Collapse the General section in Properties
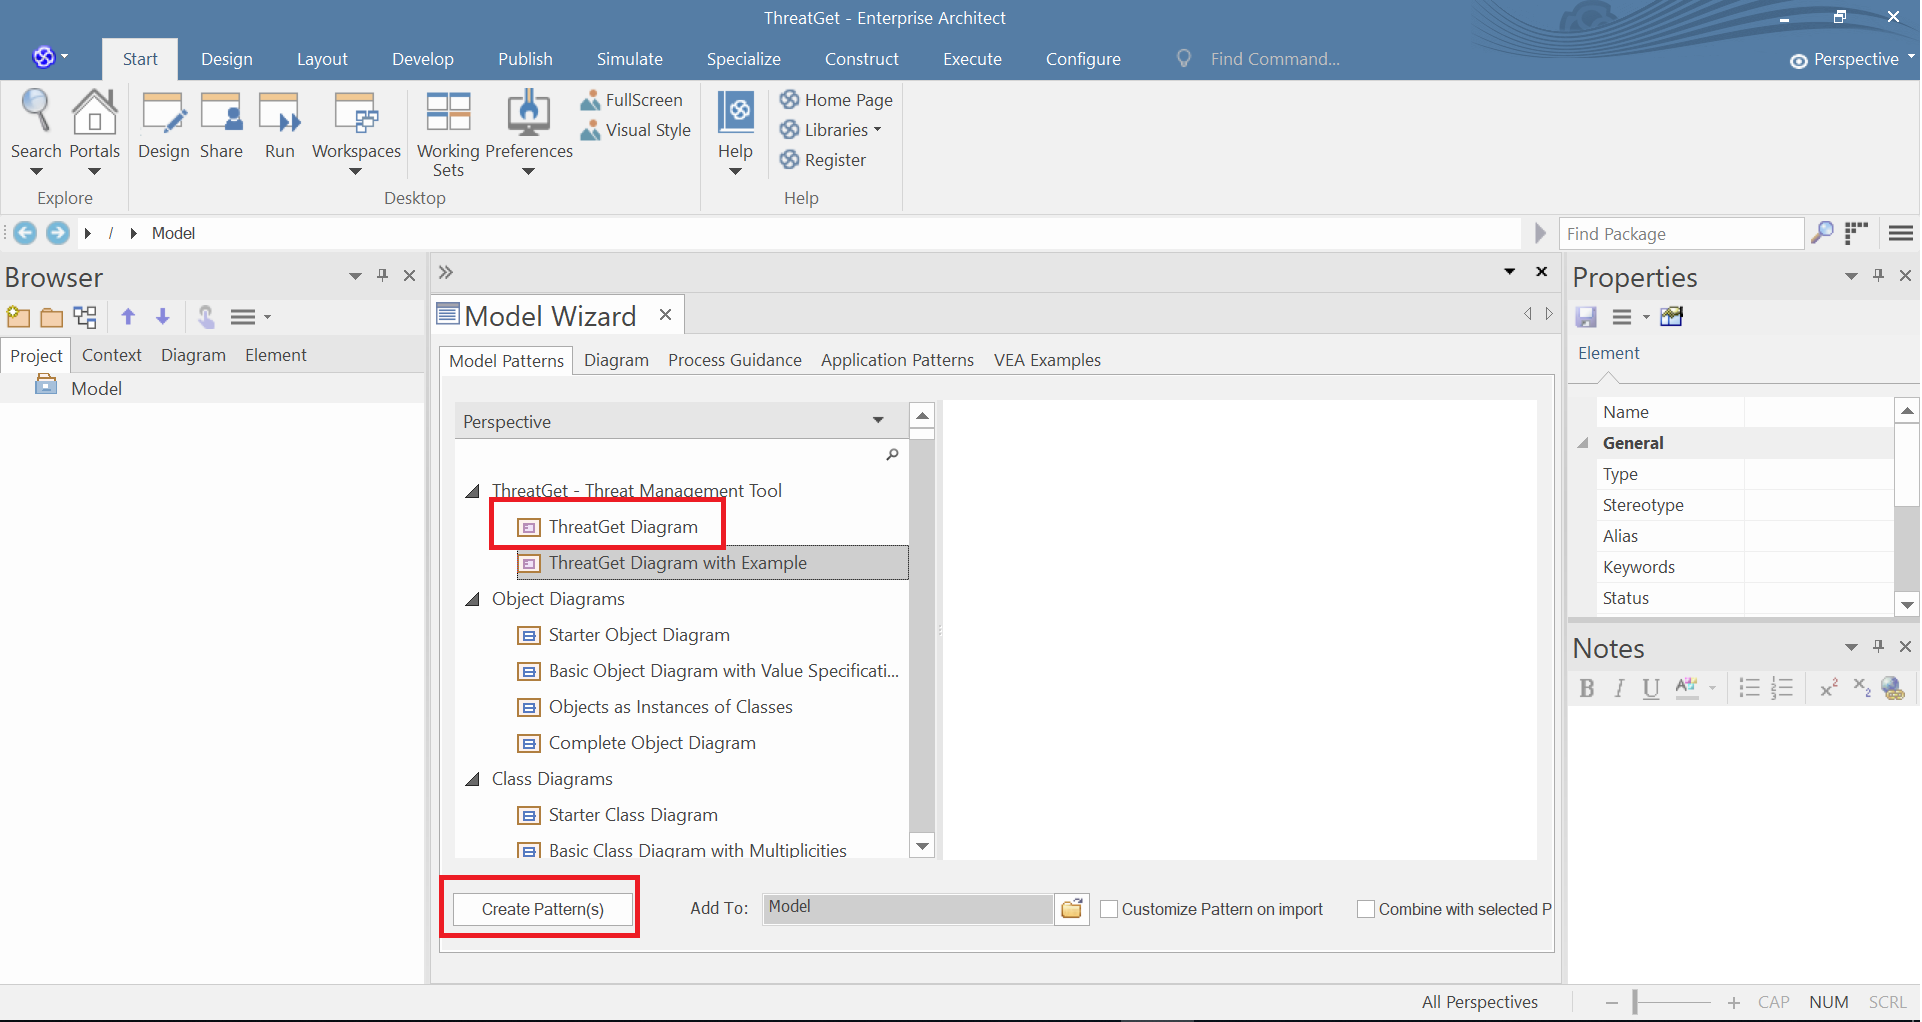The height and width of the screenshot is (1022, 1922). click(x=1583, y=443)
